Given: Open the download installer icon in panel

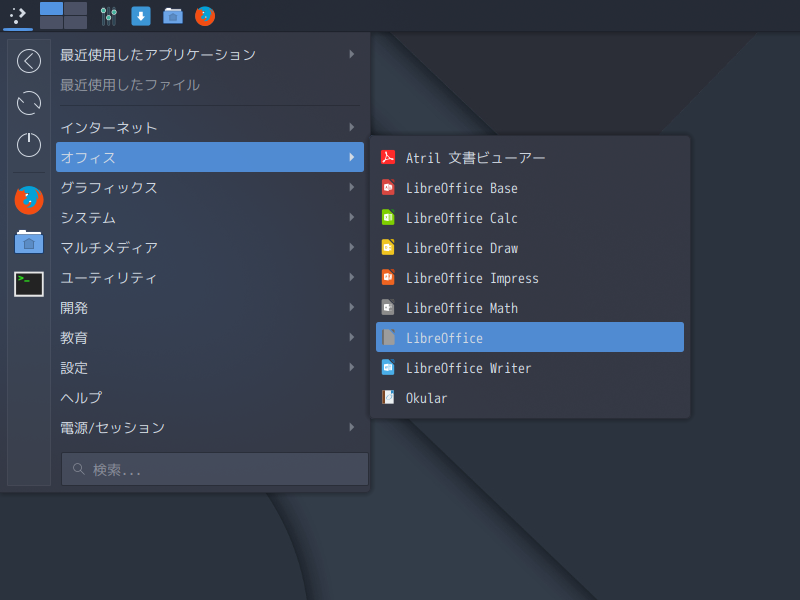Looking at the screenshot, I should [141, 16].
